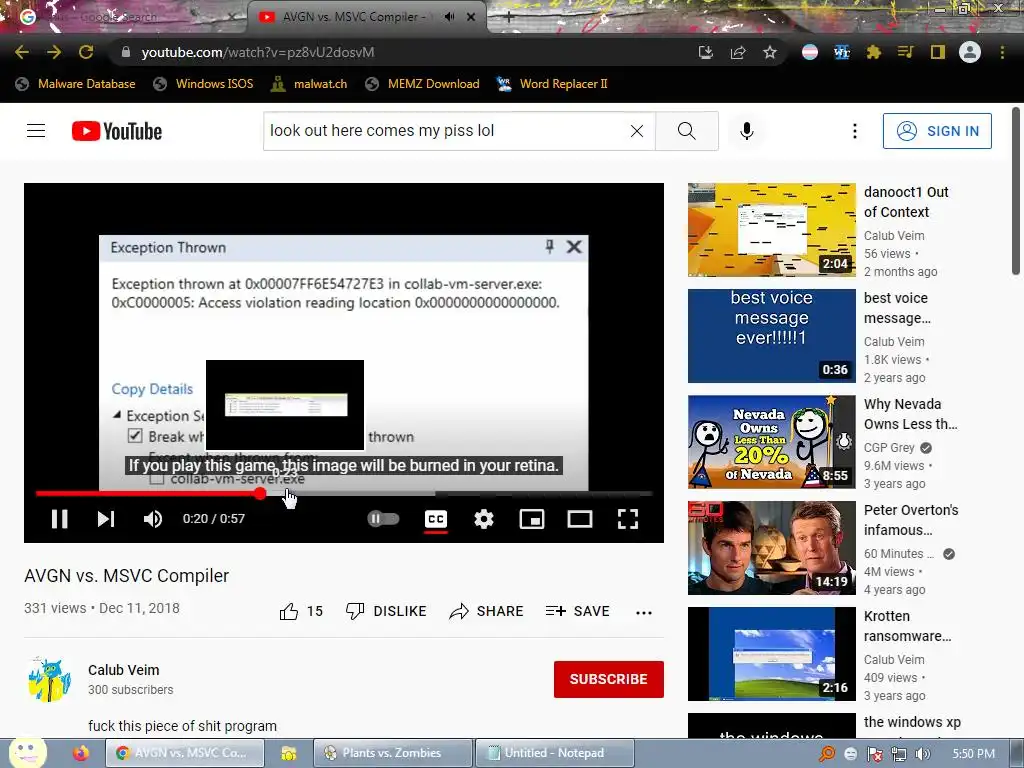Open player settings gear

pyautogui.click(x=484, y=519)
